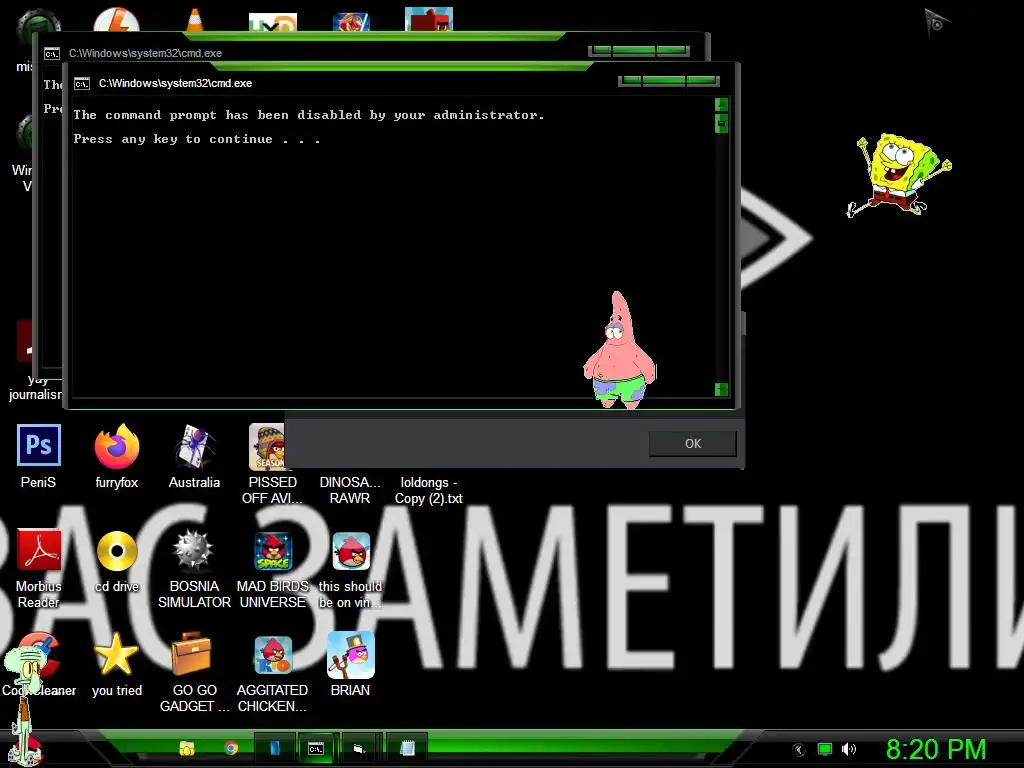Open the BOSNIA SIMULATOR mine icon

[194, 551]
